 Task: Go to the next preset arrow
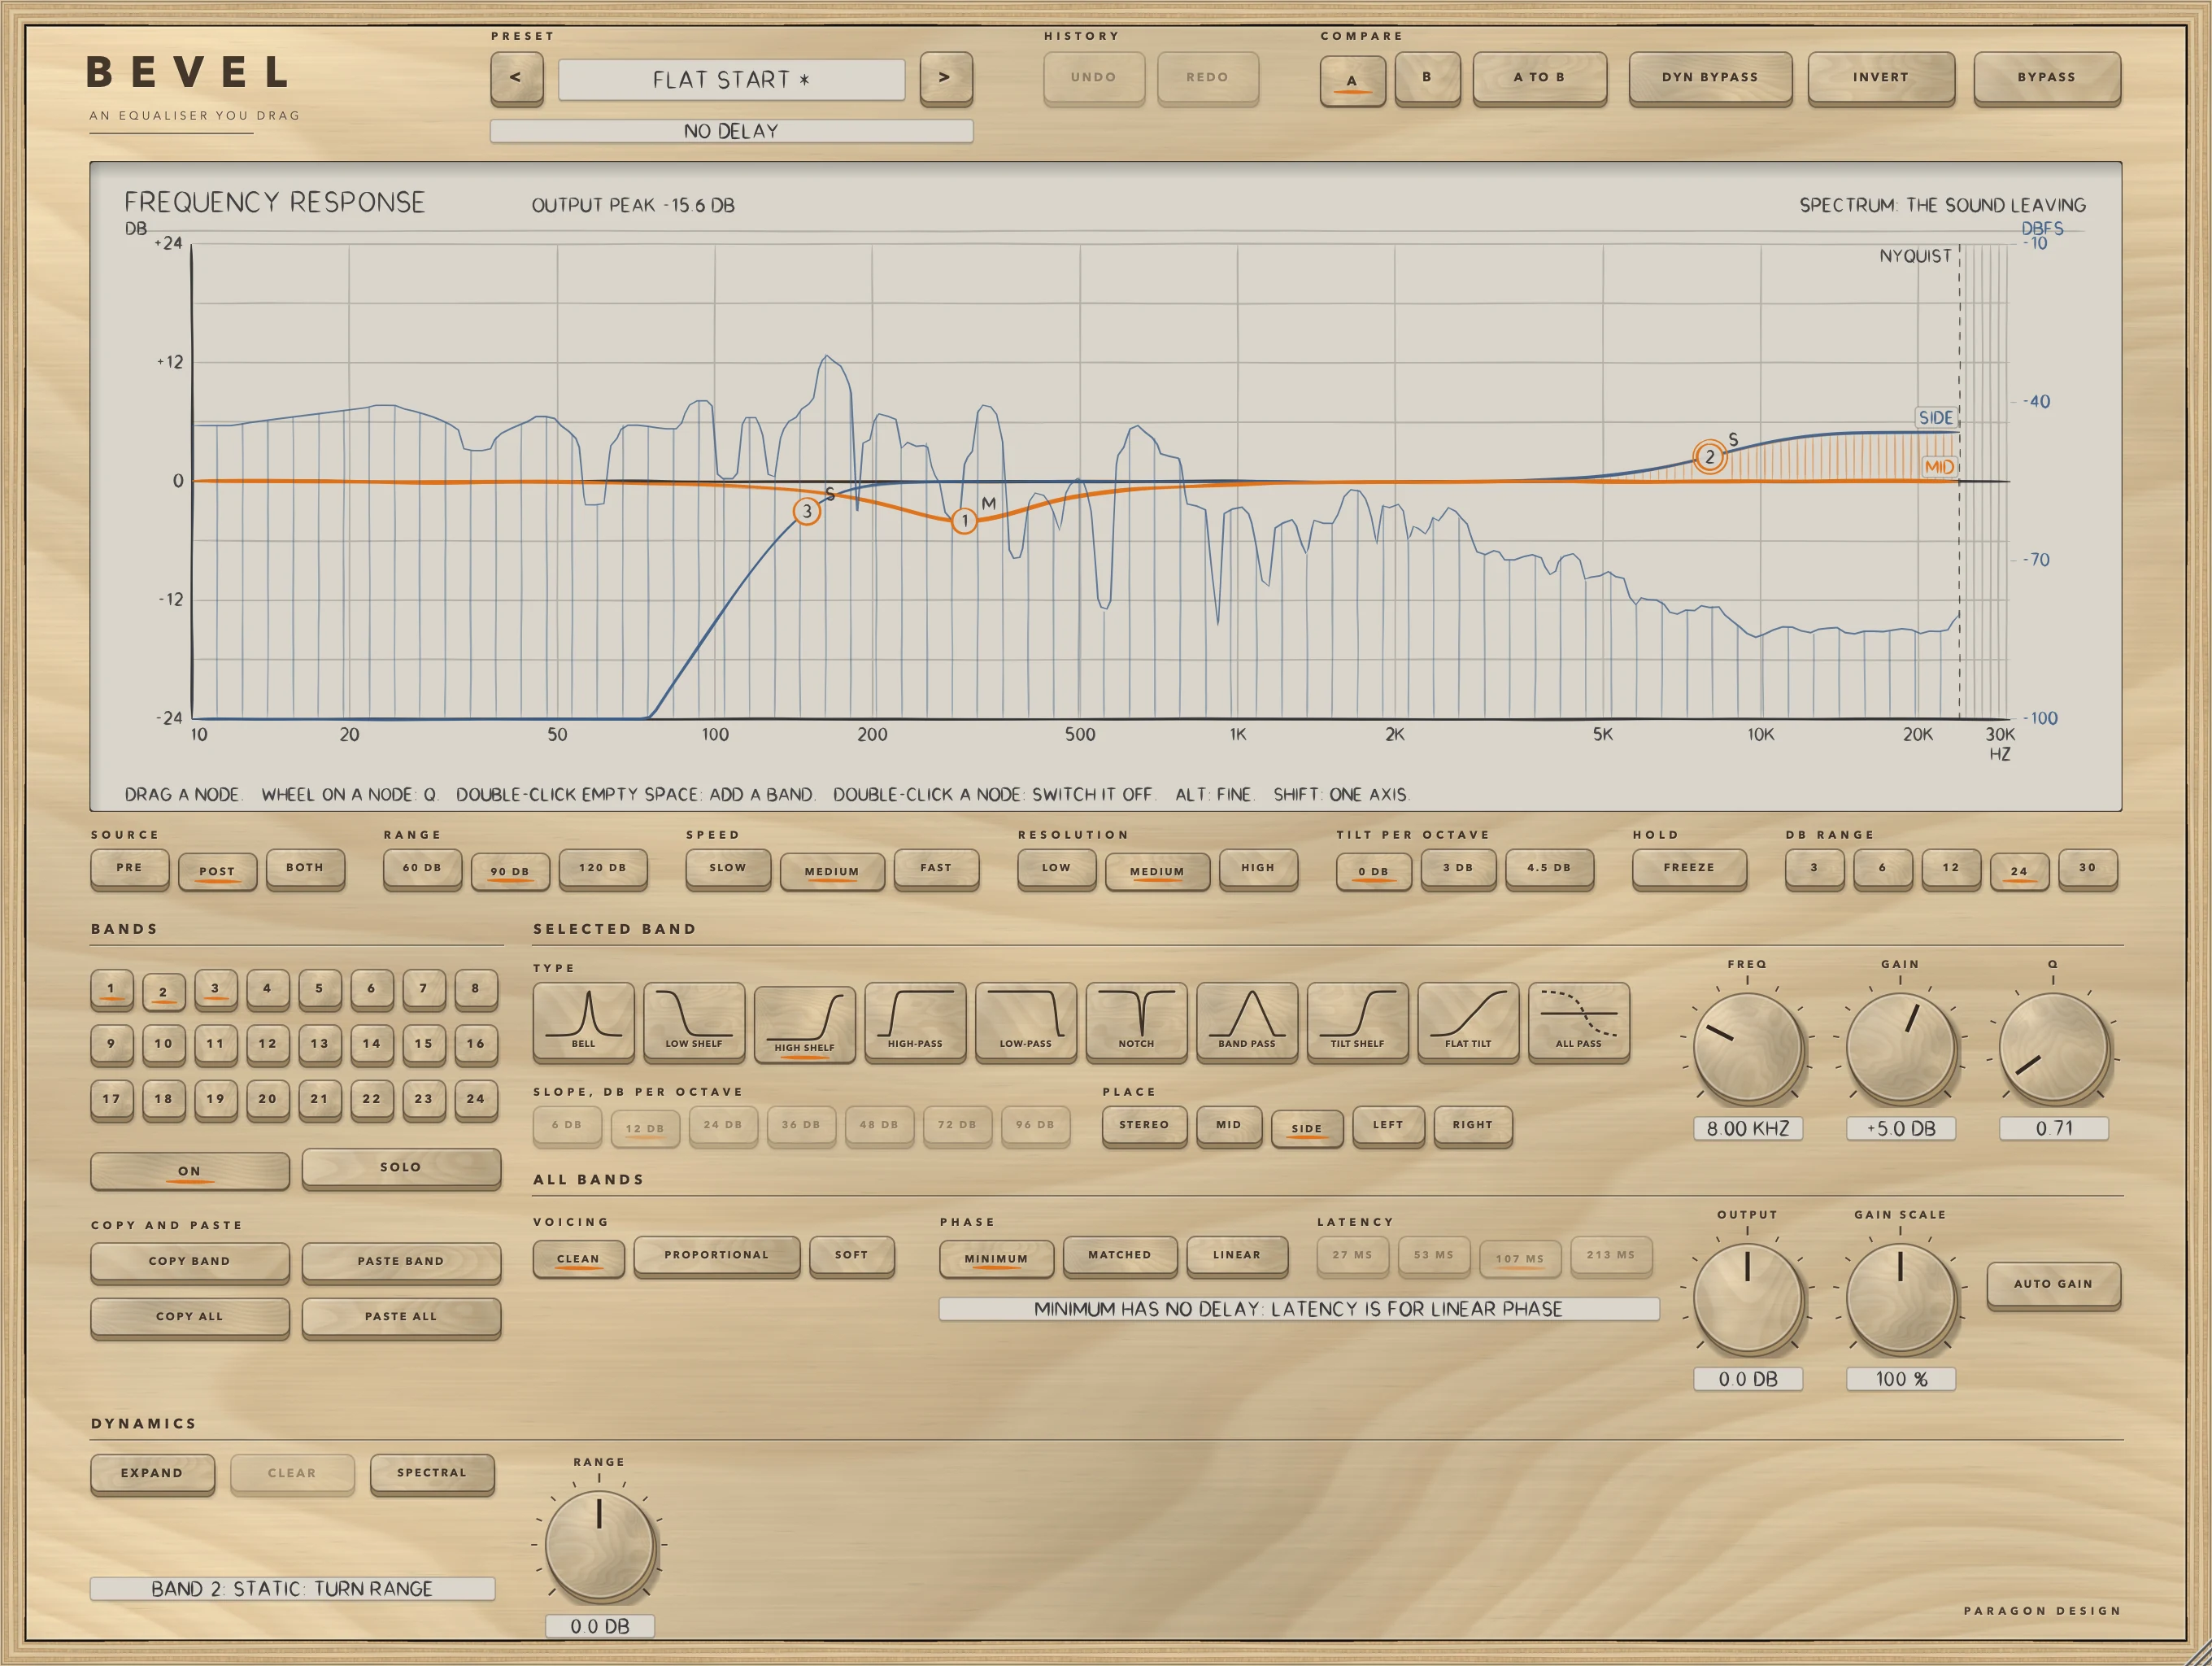click(945, 77)
